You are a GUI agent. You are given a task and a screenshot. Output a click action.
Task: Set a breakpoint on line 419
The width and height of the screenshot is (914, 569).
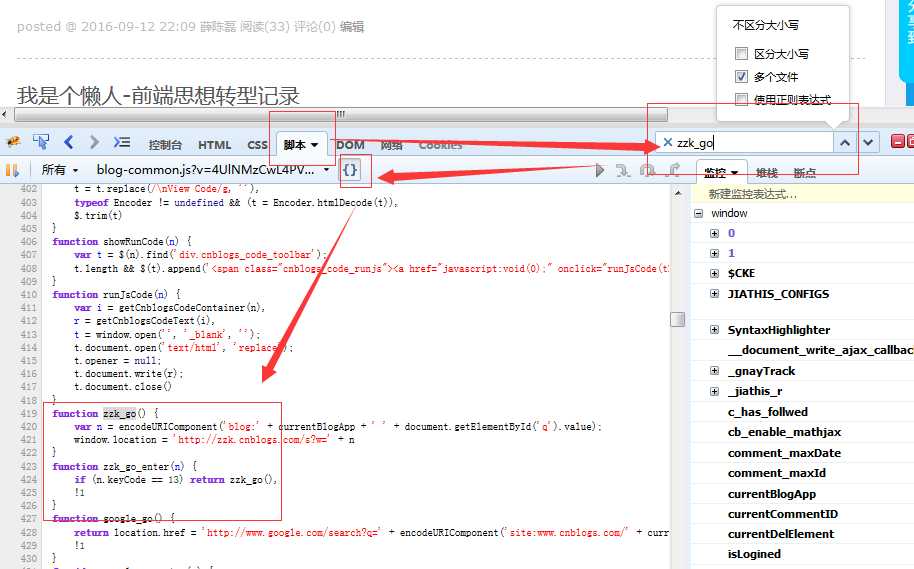[28, 413]
